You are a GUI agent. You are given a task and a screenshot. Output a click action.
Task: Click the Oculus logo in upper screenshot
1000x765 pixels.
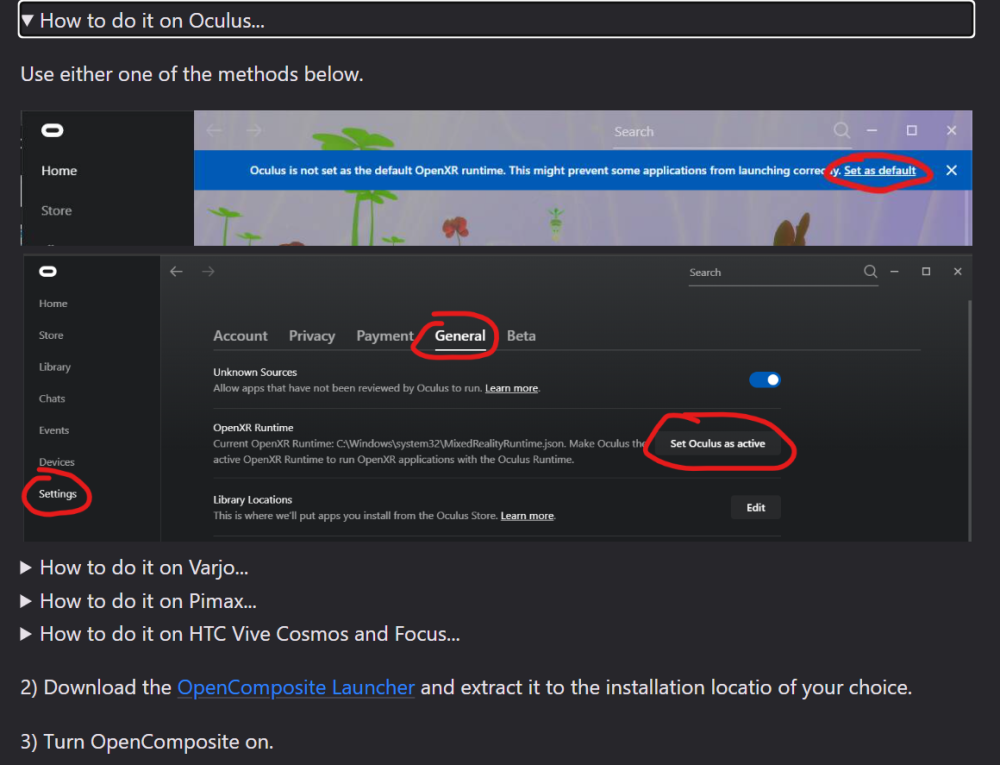tap(52, 131)
